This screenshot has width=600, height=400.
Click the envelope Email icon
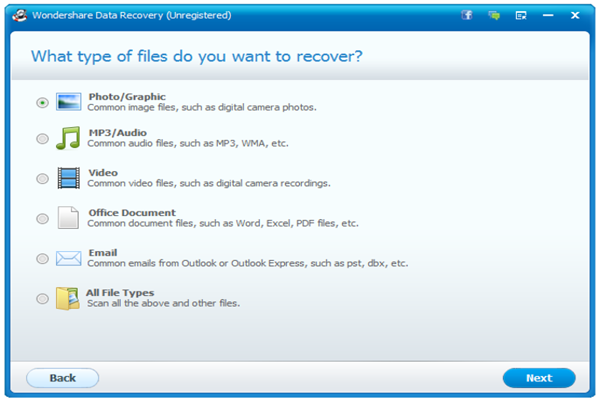click(68, 258)
